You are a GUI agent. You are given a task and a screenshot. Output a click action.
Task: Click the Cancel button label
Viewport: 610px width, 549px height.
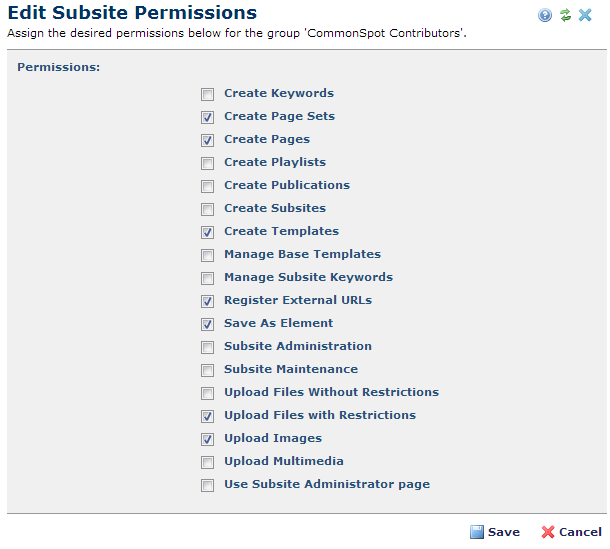[580, 532]
